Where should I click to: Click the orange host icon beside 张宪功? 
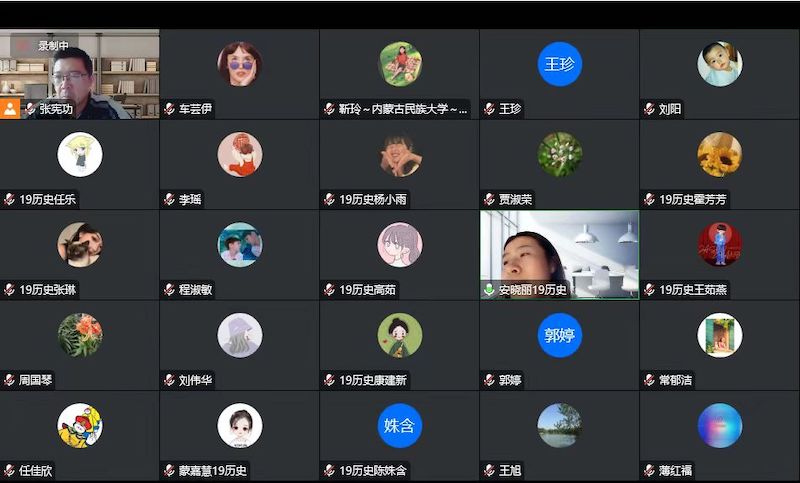(x=10, y=109)
